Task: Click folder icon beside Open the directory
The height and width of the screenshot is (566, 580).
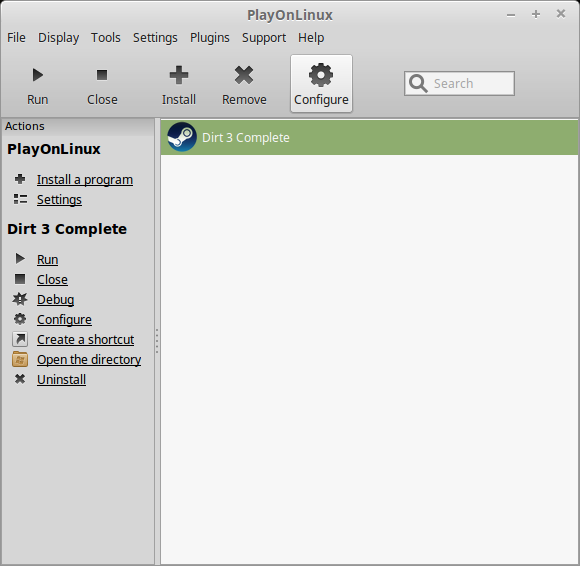Action: click(x=20, y=359)
